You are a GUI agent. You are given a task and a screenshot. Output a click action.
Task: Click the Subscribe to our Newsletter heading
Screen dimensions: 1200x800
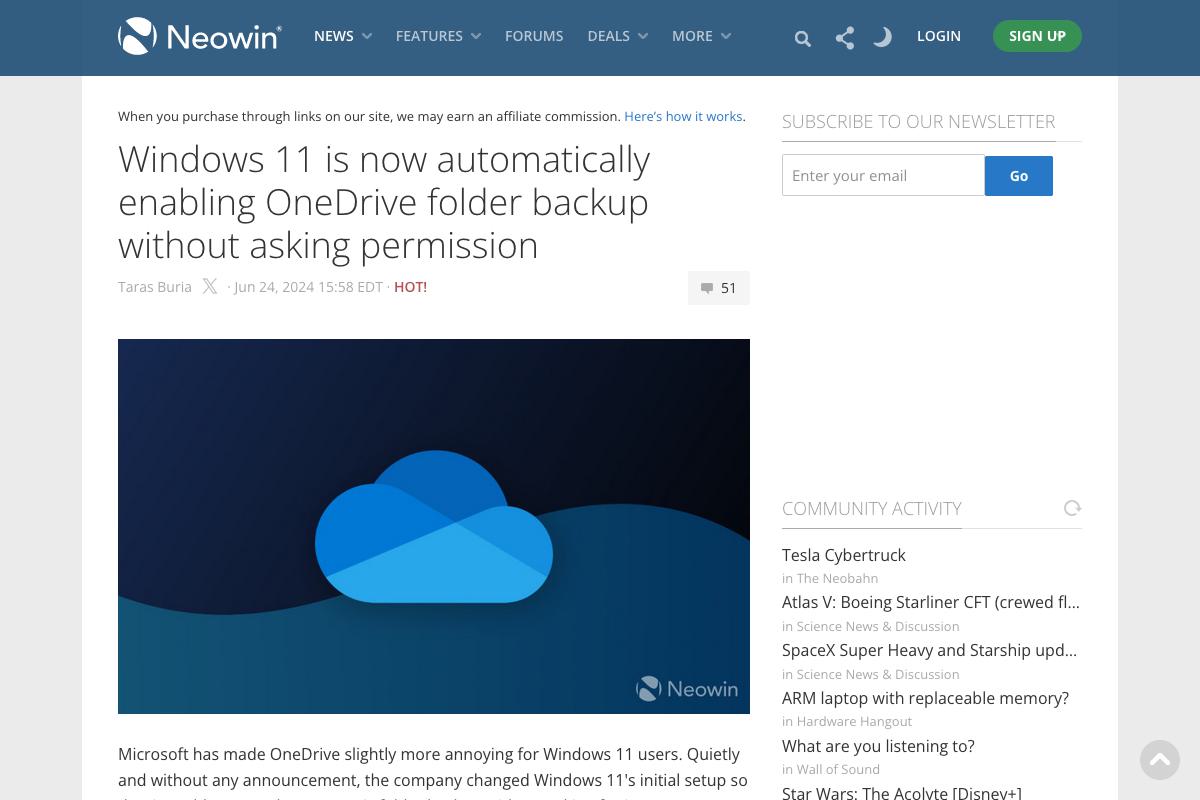tap(918, 121)
